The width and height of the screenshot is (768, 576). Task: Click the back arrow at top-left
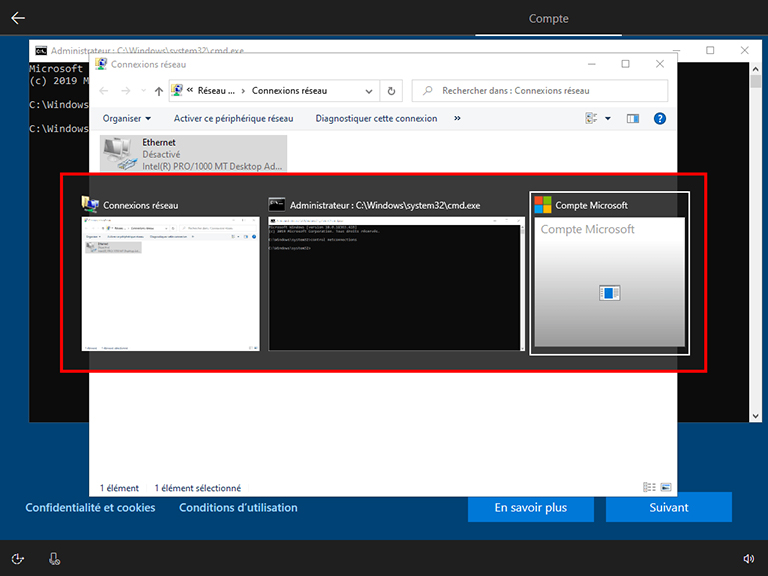point(18,18)
